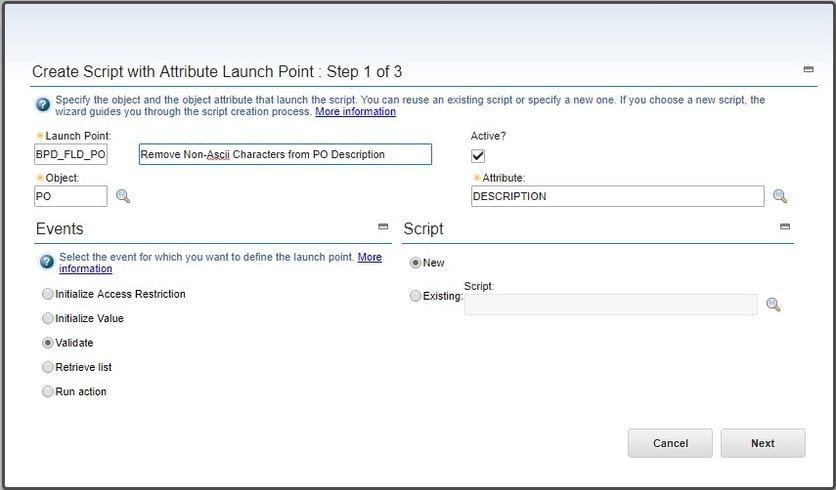The image size is (836, 490).
Task: Select Run action event
Action: click(x=48, y=392)
